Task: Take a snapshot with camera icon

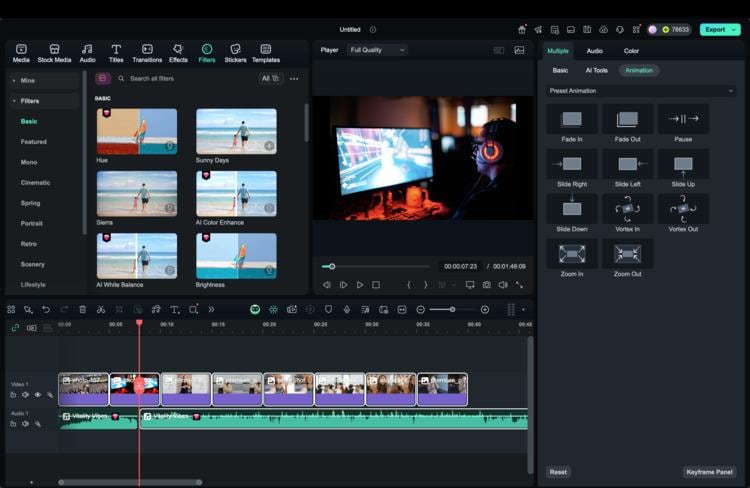Action: coord(486,285)
